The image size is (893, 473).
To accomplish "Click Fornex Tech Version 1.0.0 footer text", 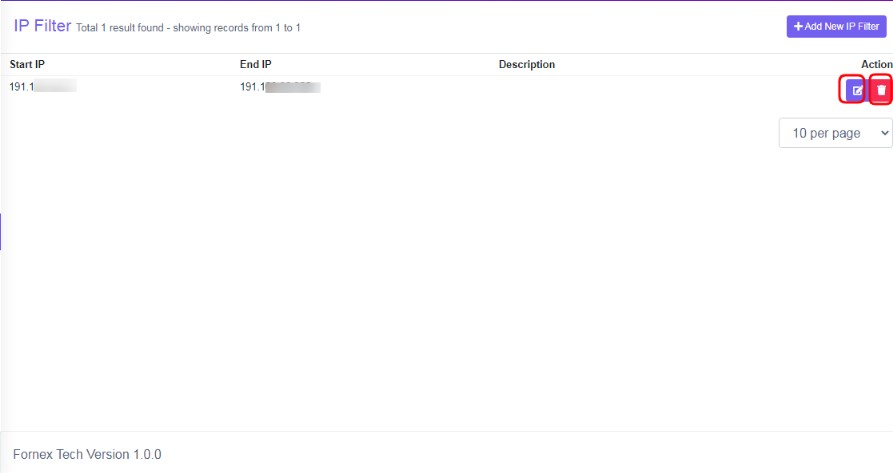I will (87, 454).
